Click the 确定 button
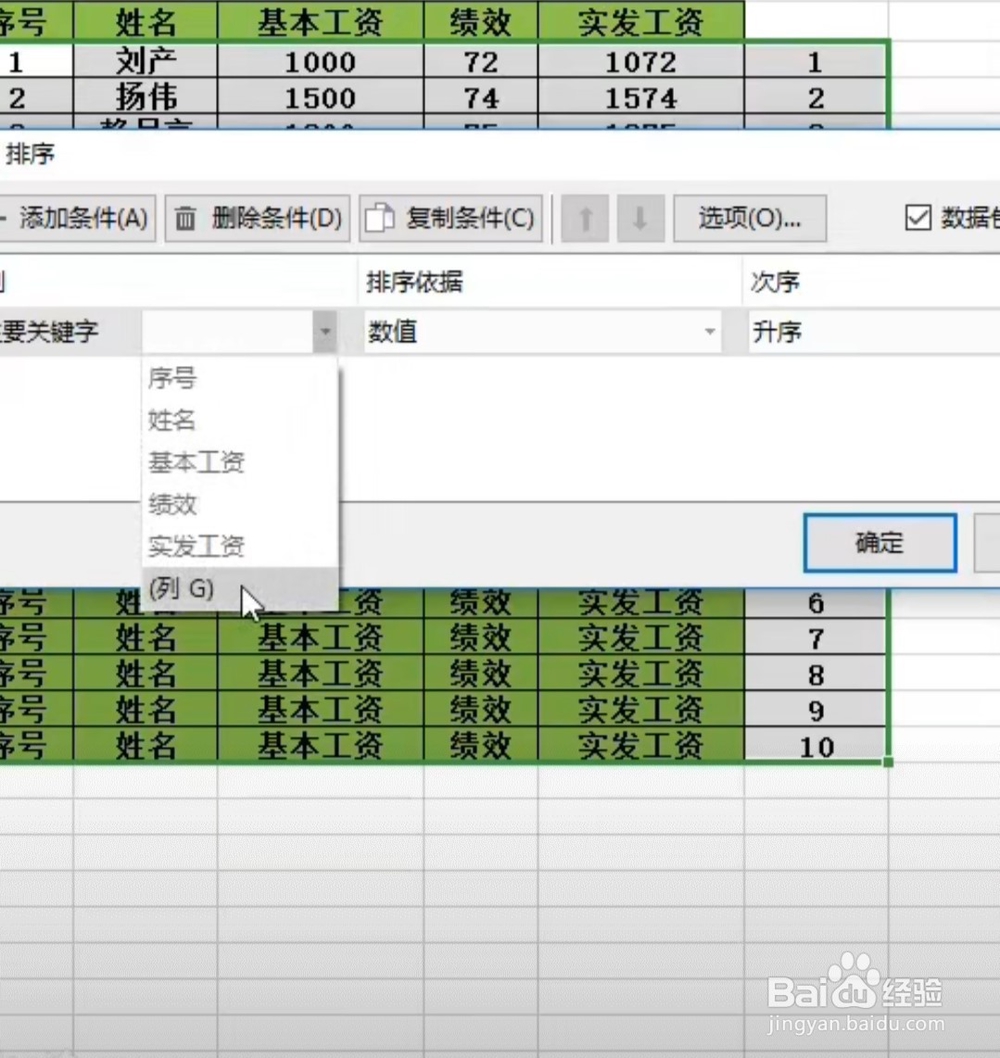Viewport: 1000px width, 1058px height. (879, 543)
